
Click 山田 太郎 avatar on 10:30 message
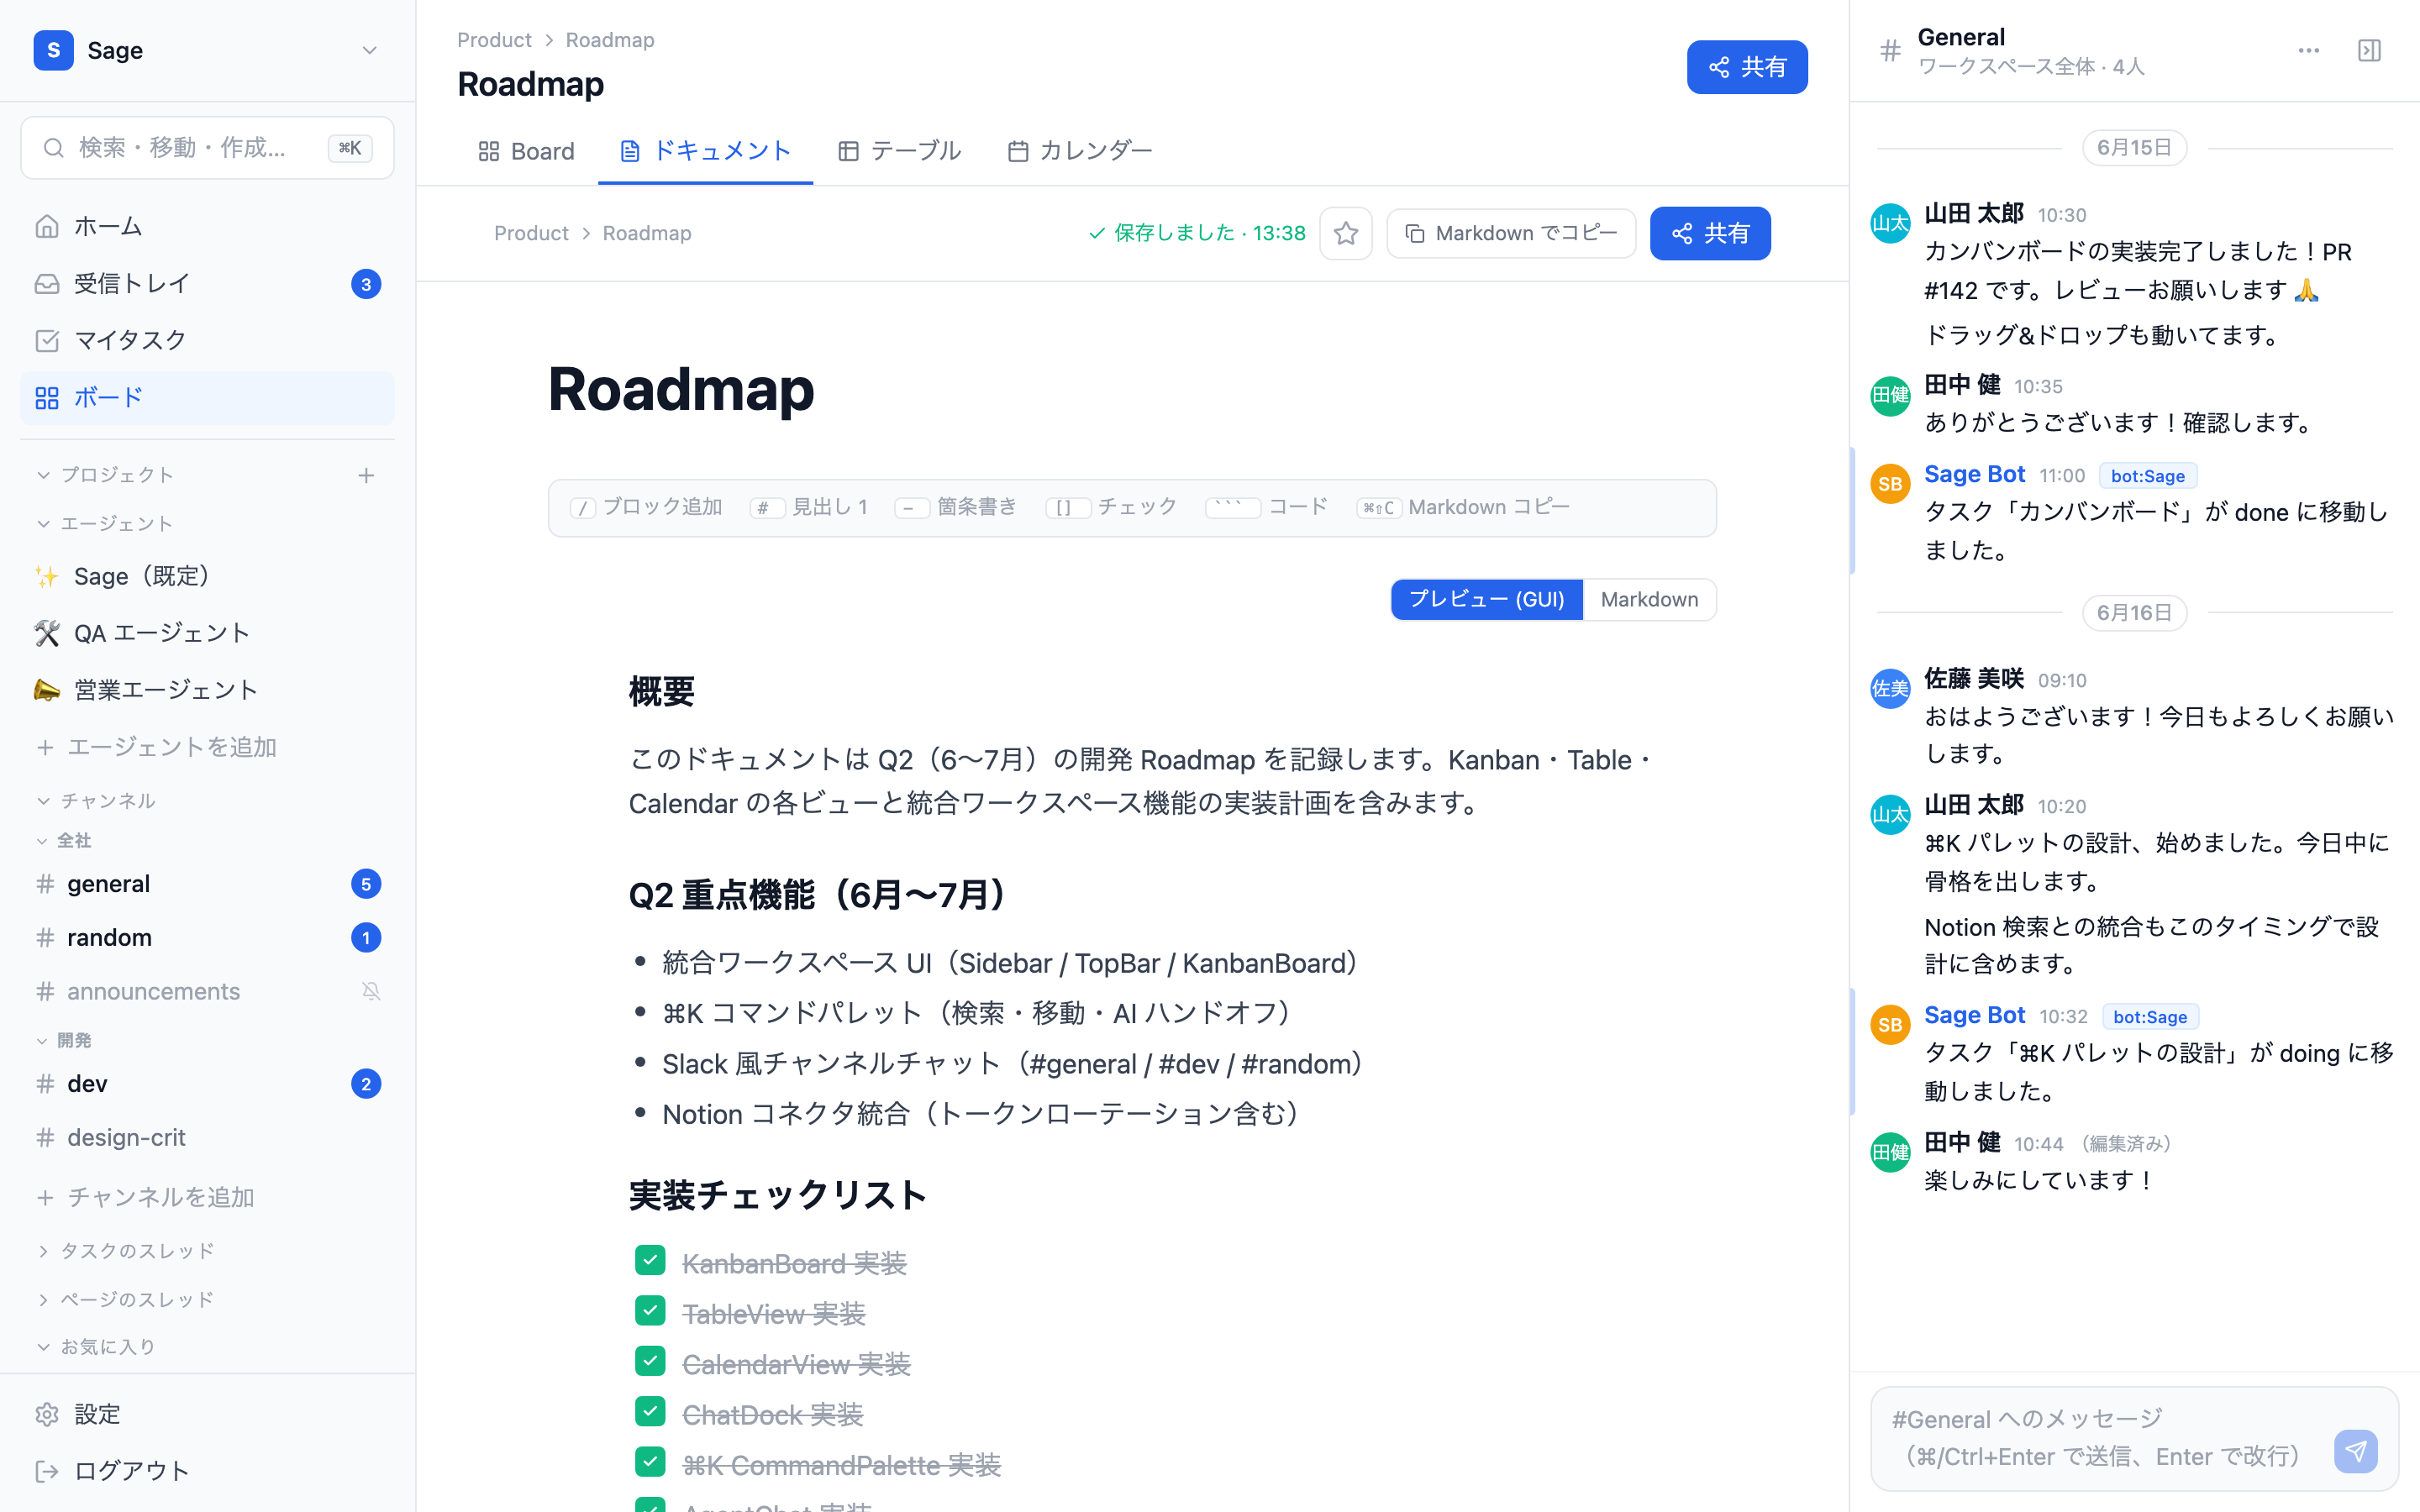[1890, 223]
